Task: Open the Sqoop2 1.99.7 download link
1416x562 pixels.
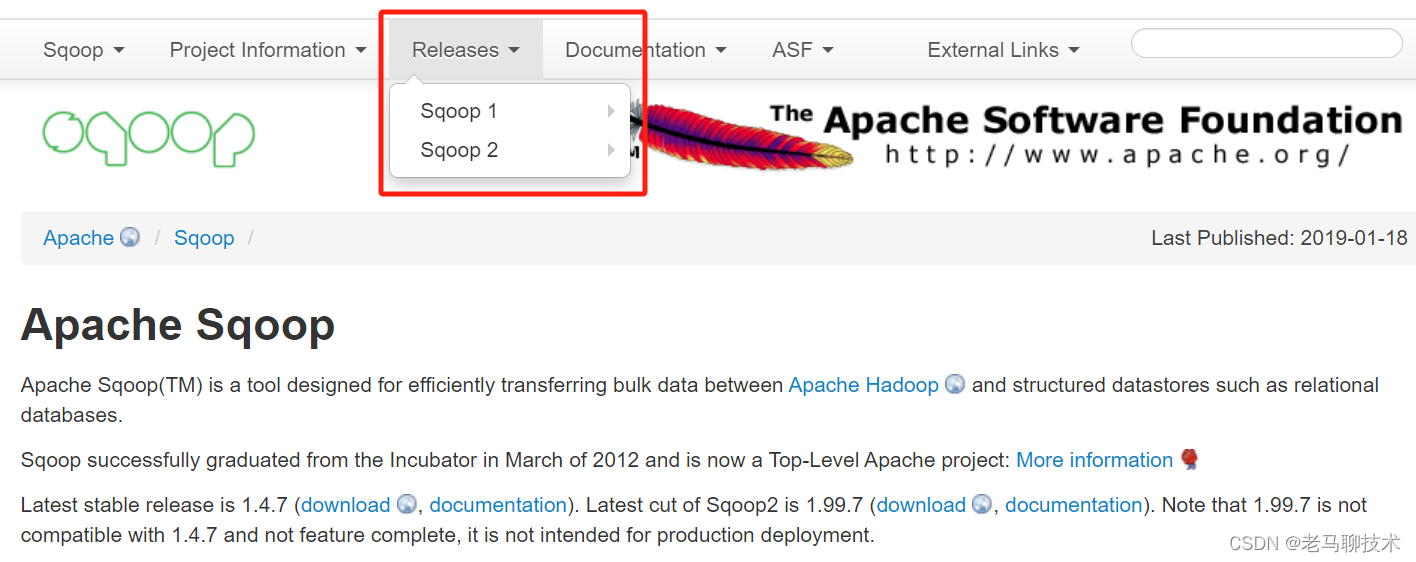Action: [921, 505]
